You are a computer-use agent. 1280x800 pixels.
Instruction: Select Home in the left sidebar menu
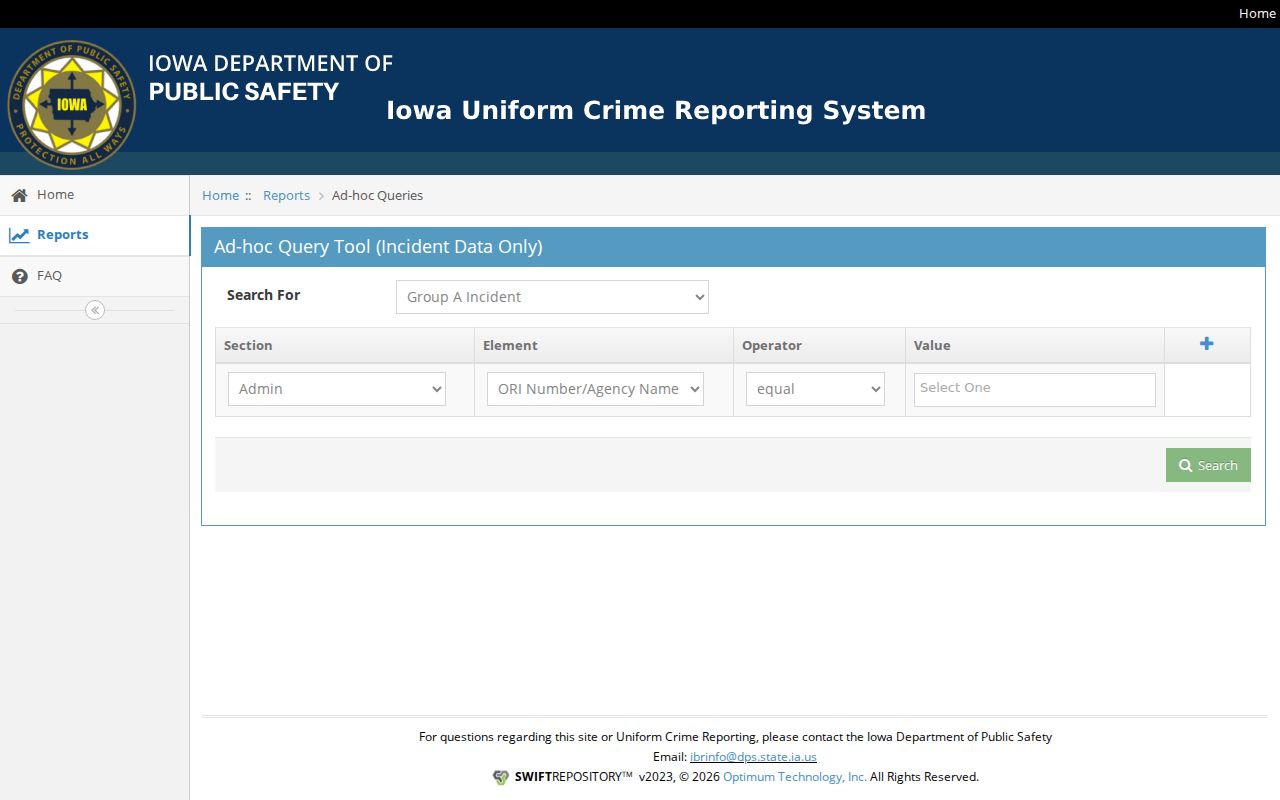coord(95,195)
